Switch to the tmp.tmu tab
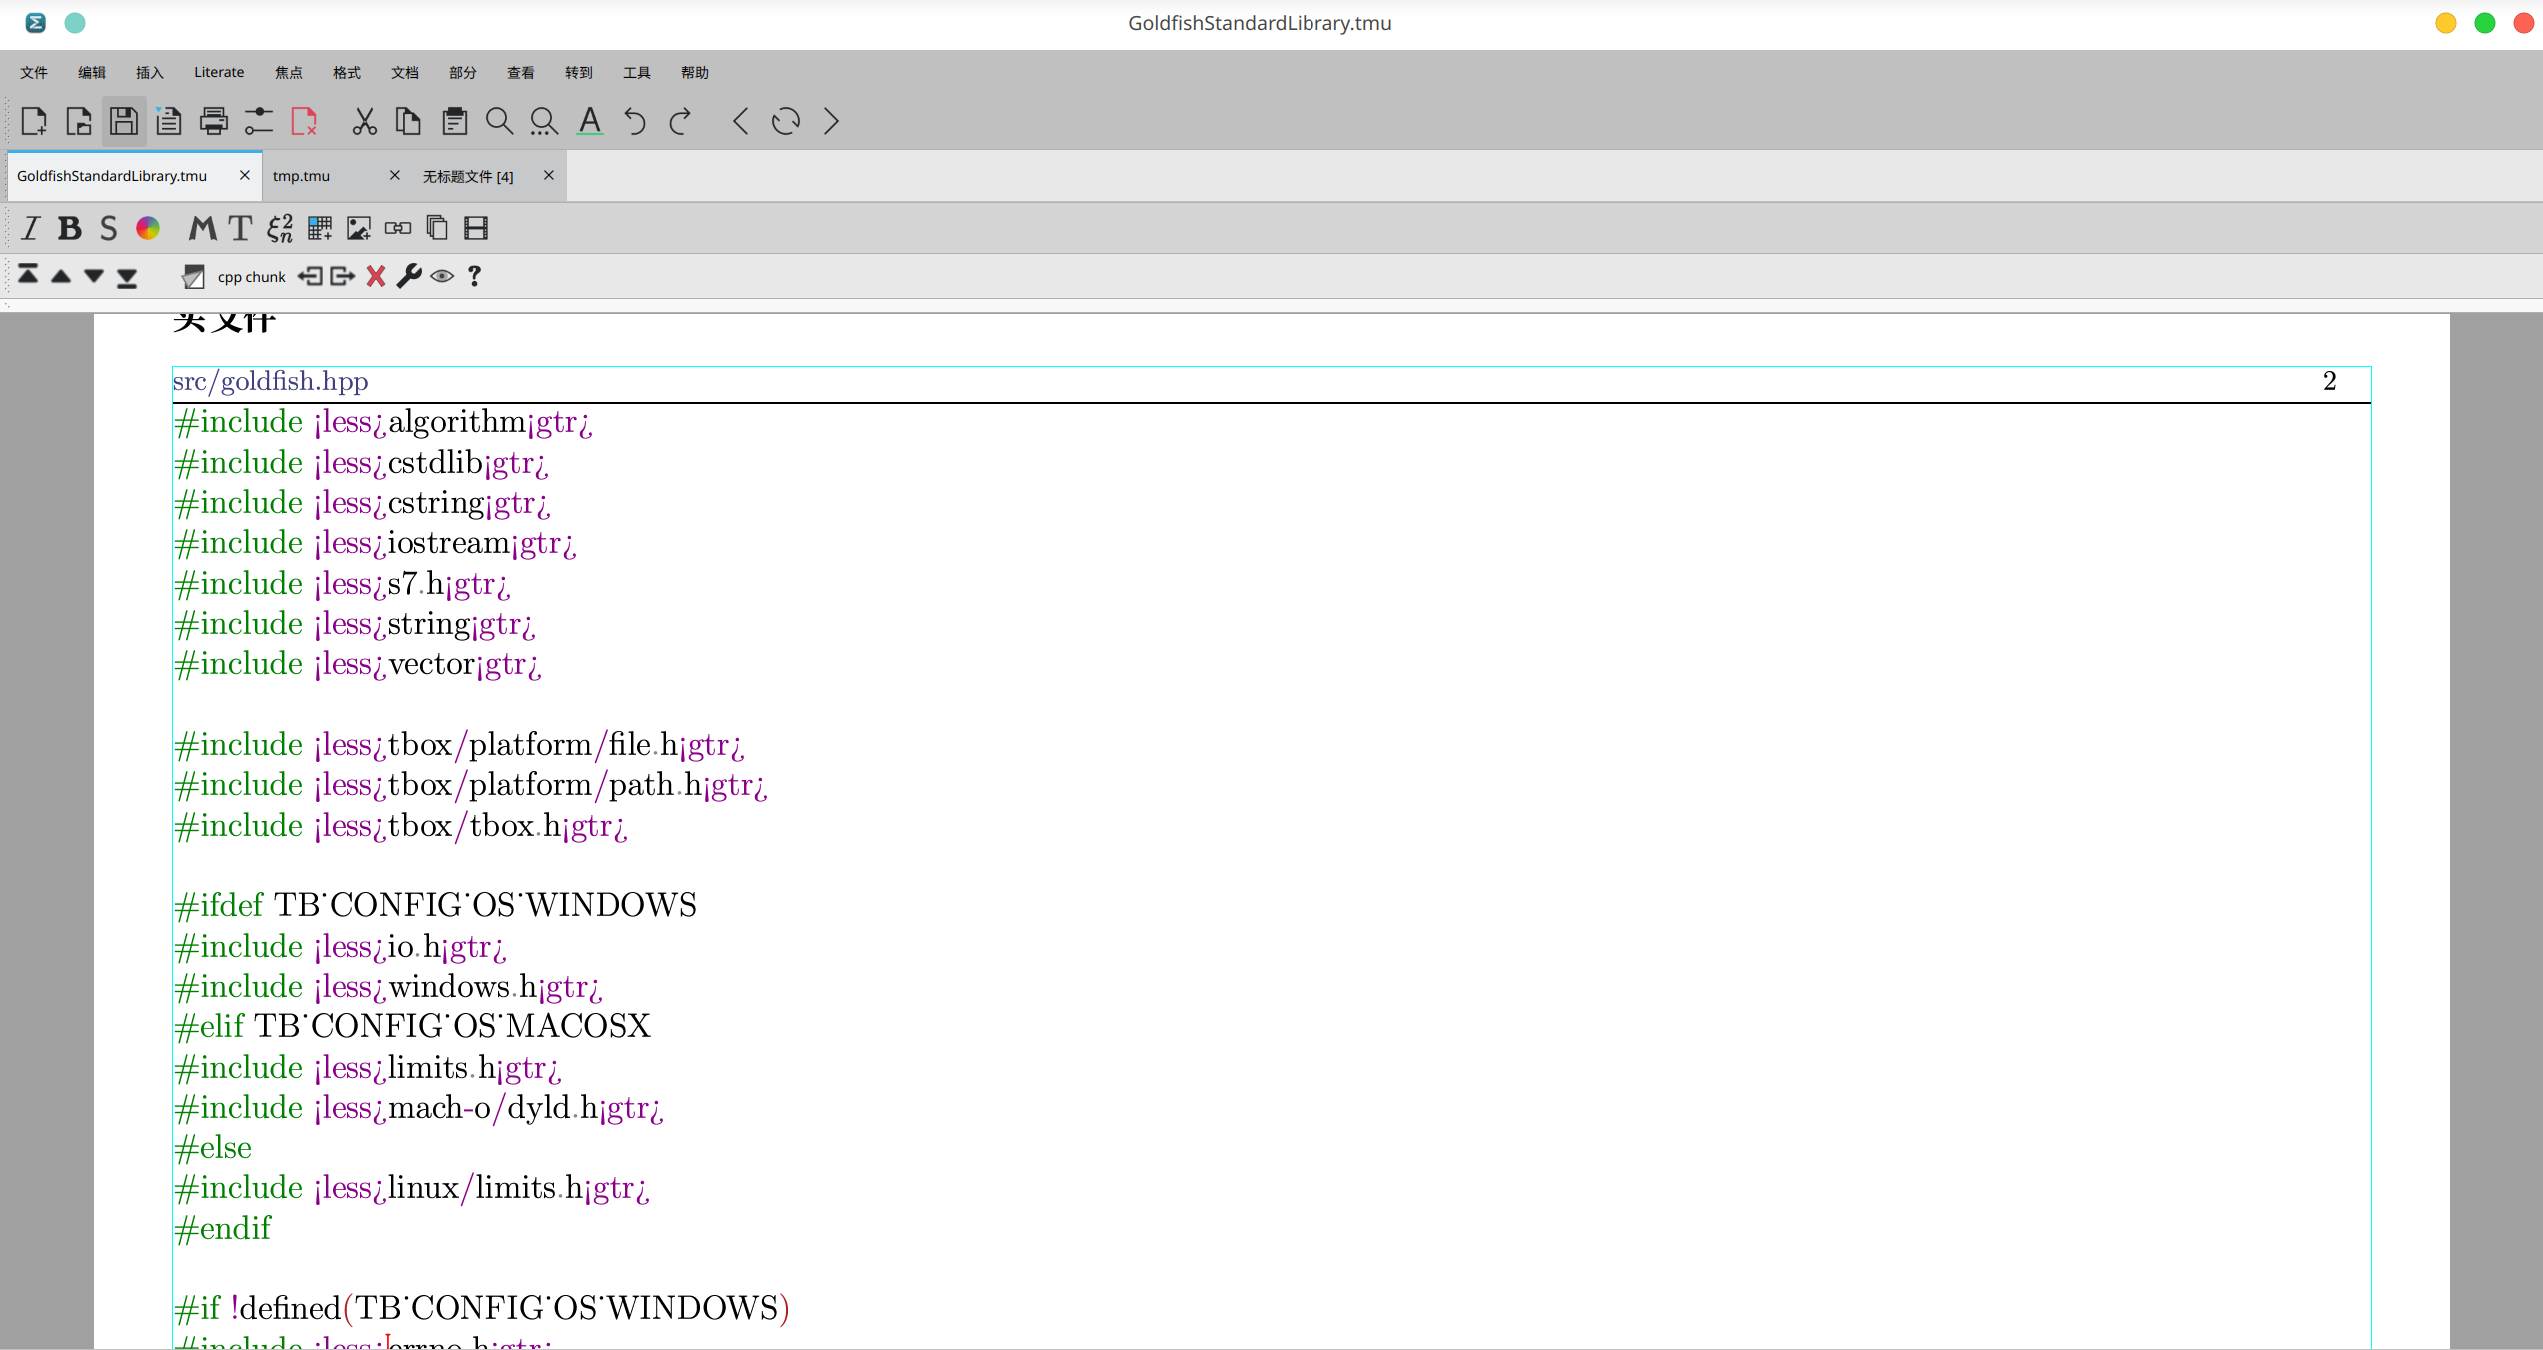Viewport: 2543px width, 1350px height. [x=302, y=176]
